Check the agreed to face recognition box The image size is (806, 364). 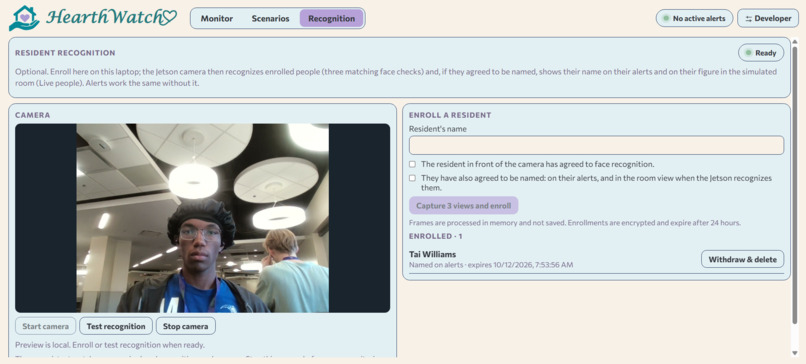[412, 165]
